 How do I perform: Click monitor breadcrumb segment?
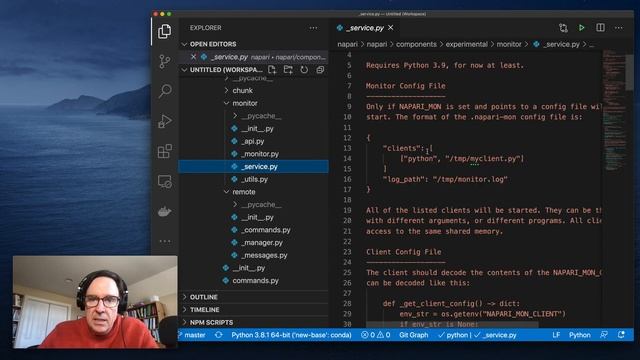pyautogui.click(x=509, y=44)
